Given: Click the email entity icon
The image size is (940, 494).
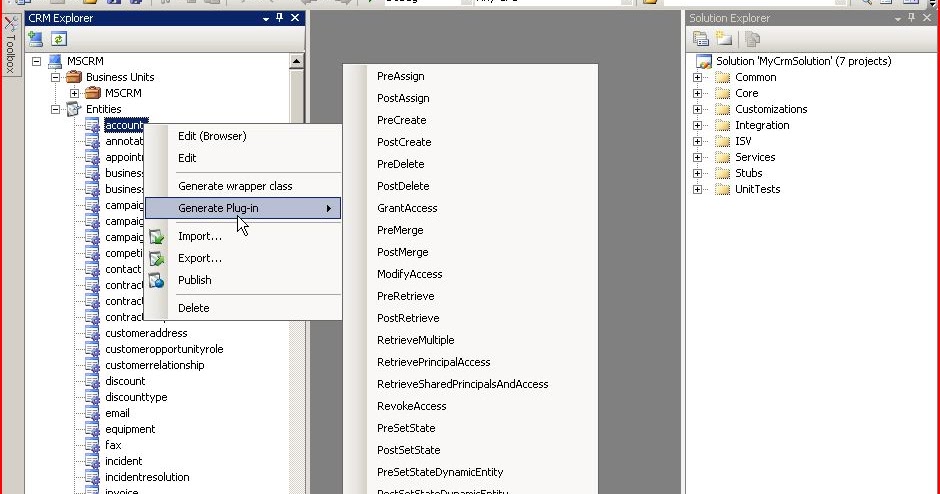Looking at the screenshot, I should click(92, 413).
